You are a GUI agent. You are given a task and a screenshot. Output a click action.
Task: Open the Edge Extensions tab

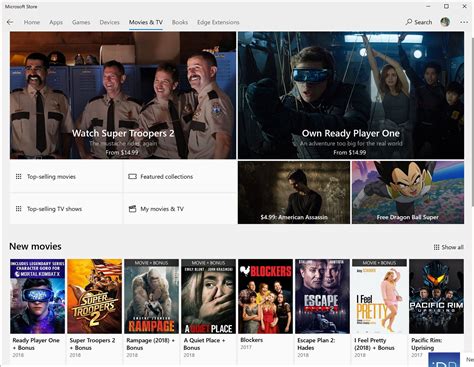point(218,22)
